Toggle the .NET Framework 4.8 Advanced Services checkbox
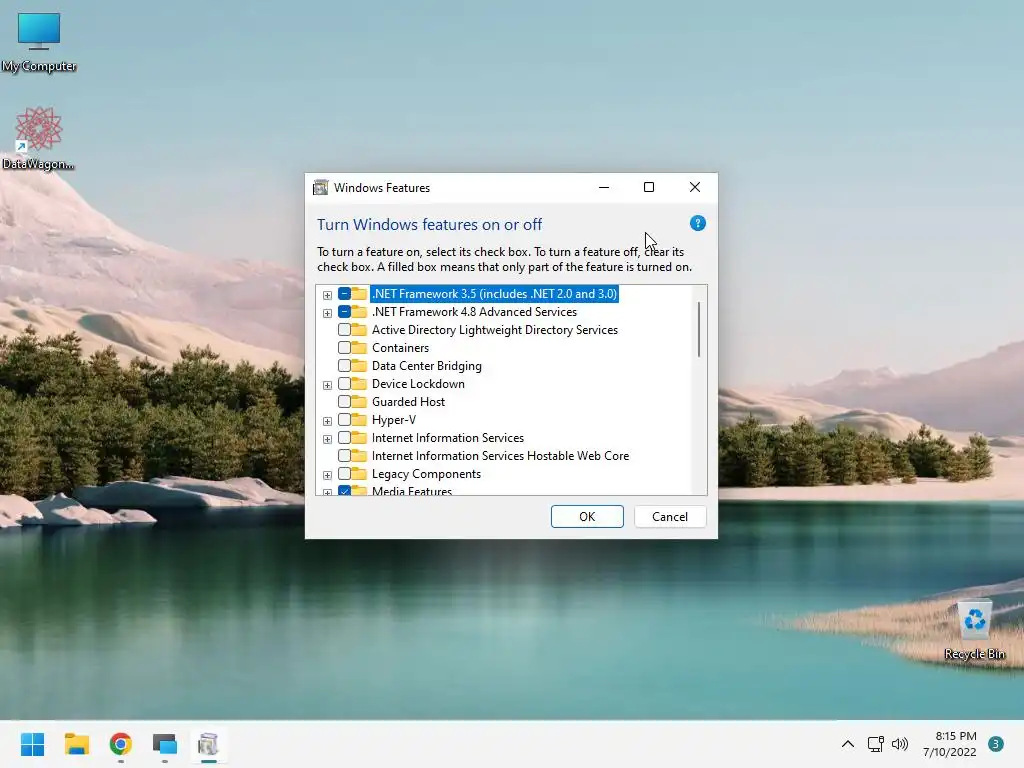The width and height of the screenshot is (1024, 768). point(344,312)
